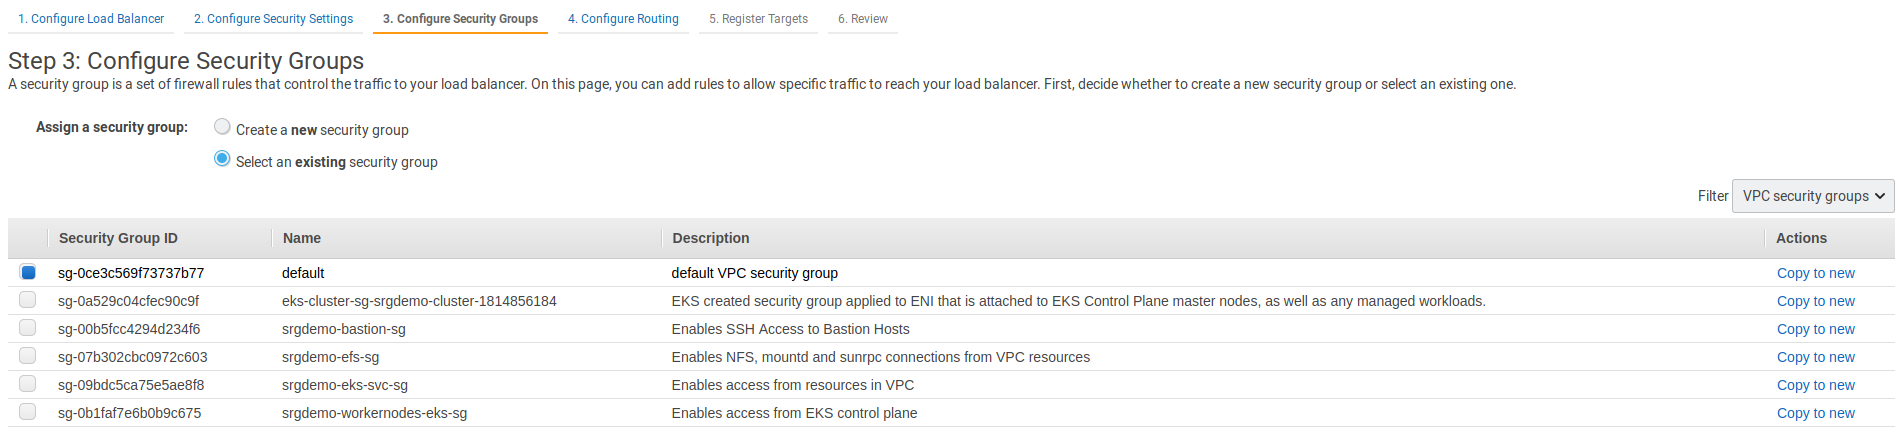Jump to the Register Targets step
The width and height of the screenshot is (1902, 441).
tap(758, 19)
